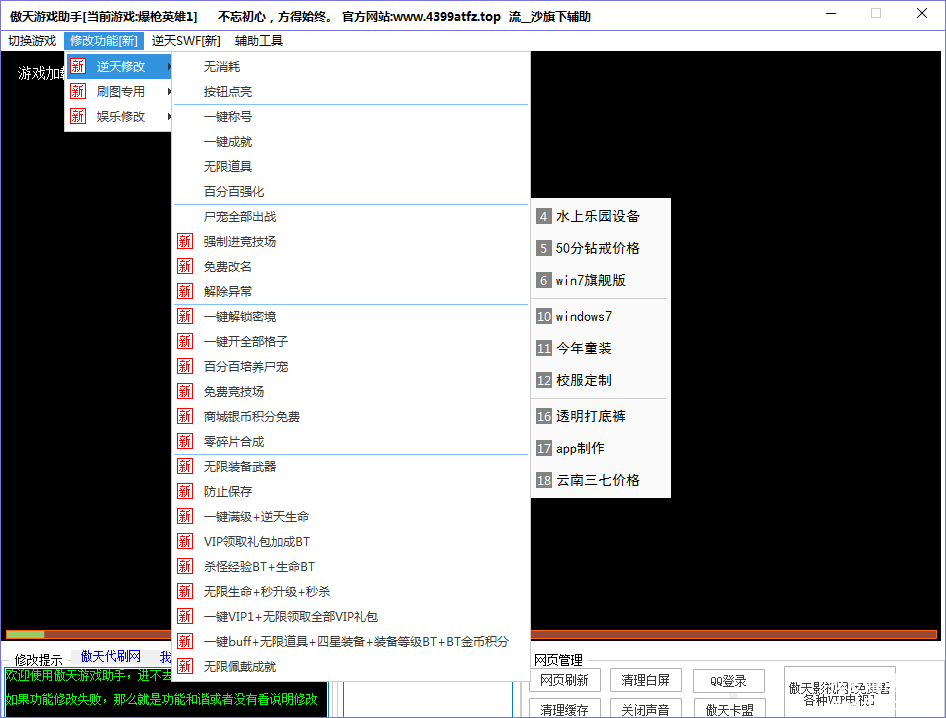The height and width of the screenshot is (718, 946).
Task: Open the 辅助工具 menu
Action: click(259, 40)
